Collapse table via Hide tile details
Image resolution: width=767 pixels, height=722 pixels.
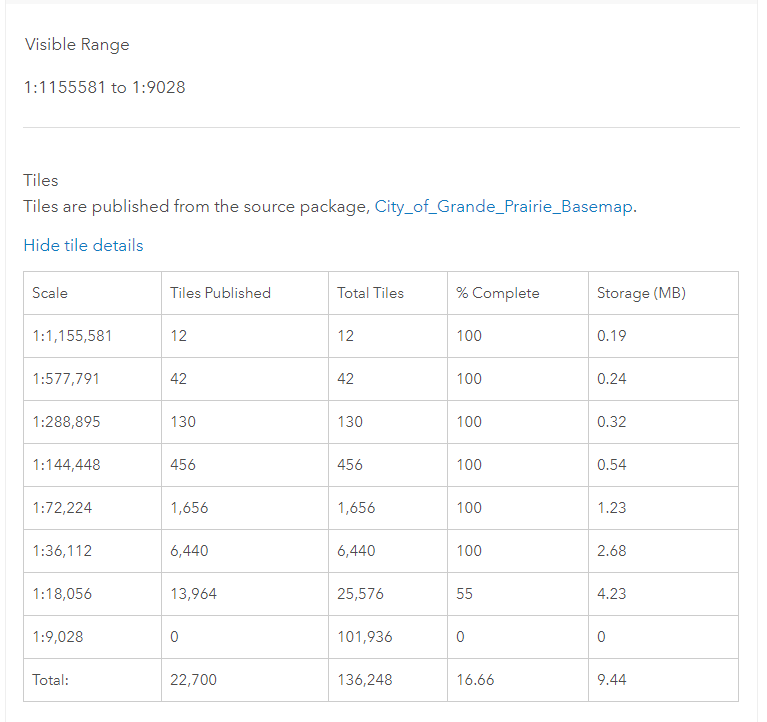[x=84, y=245]
